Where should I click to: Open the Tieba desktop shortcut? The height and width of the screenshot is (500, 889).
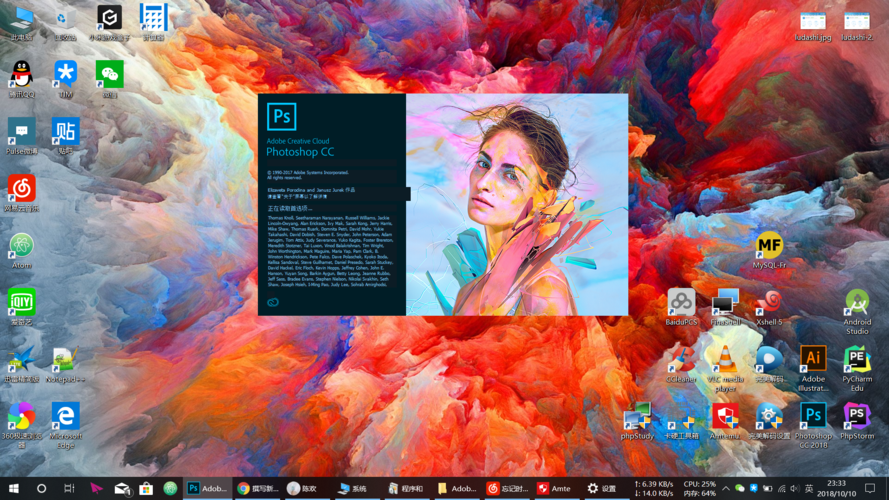65,137
